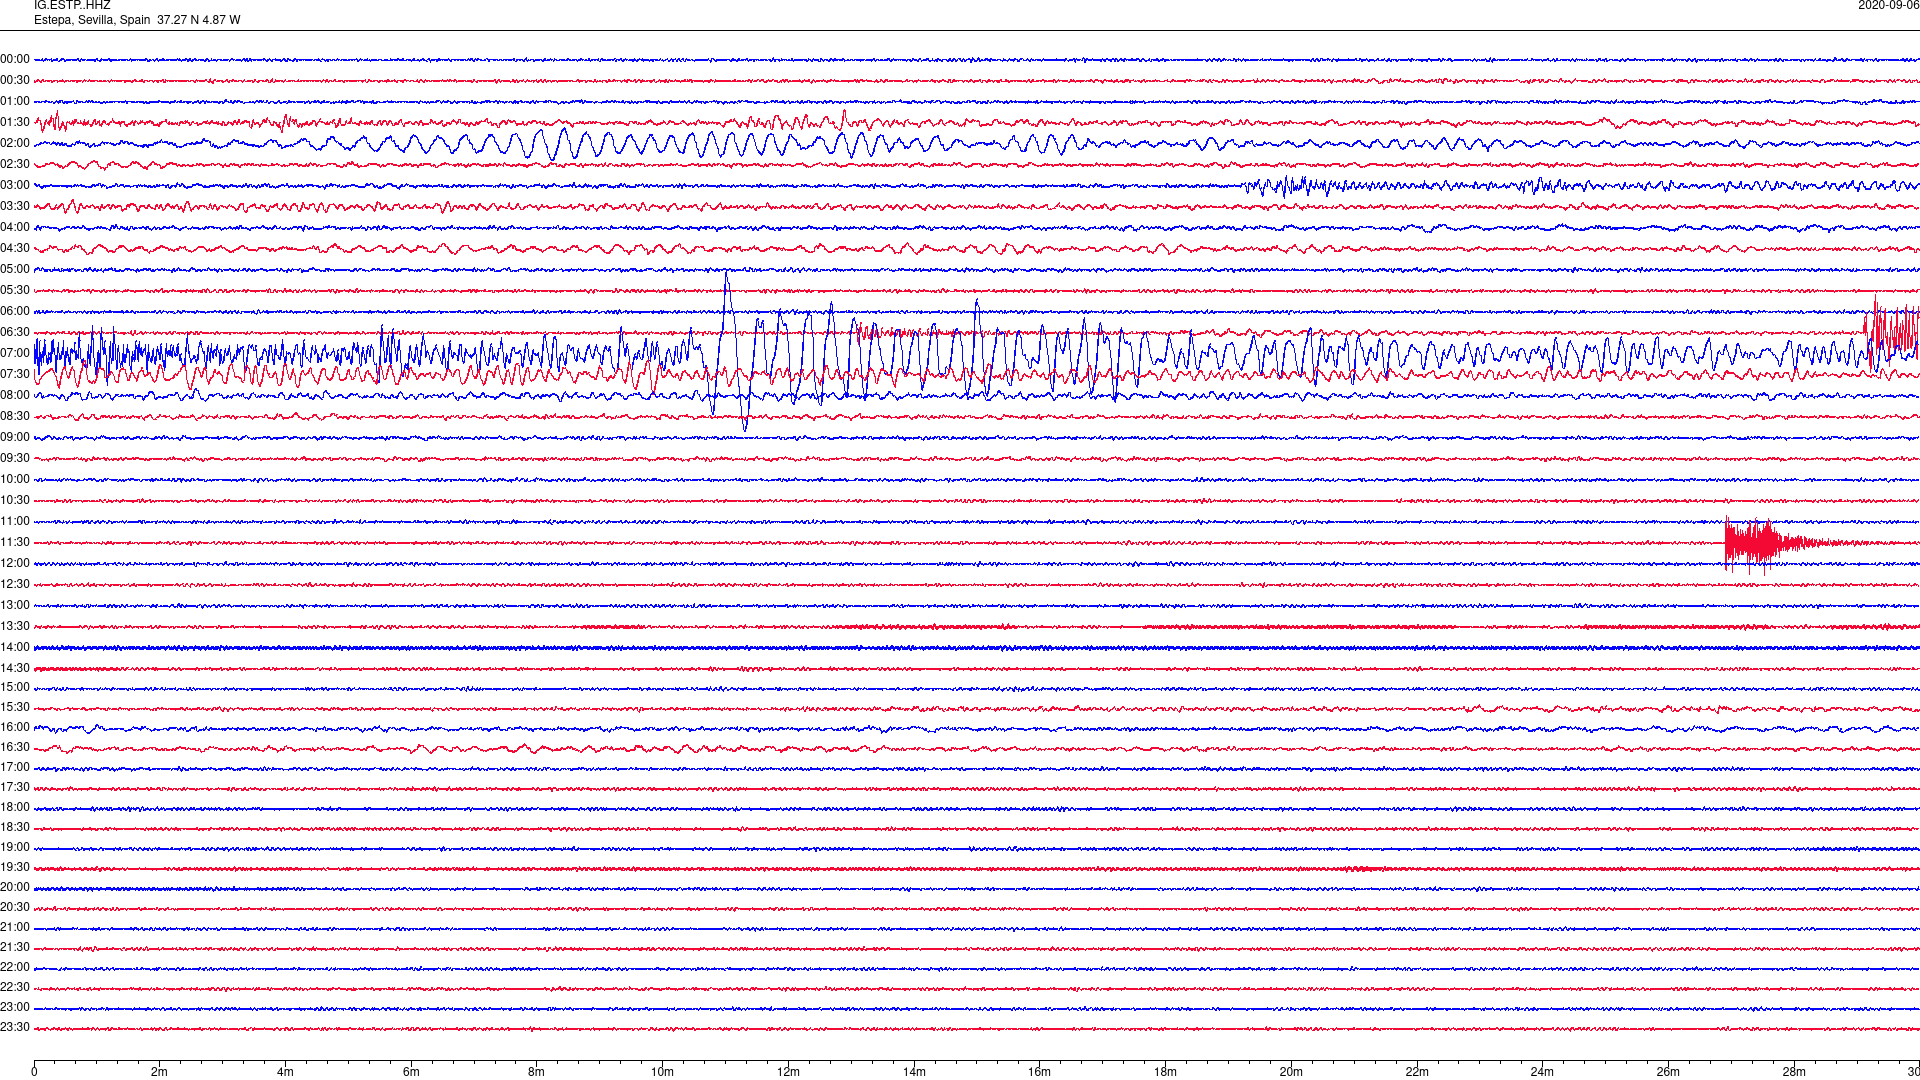Select the 19:30 trace time label

15,868
